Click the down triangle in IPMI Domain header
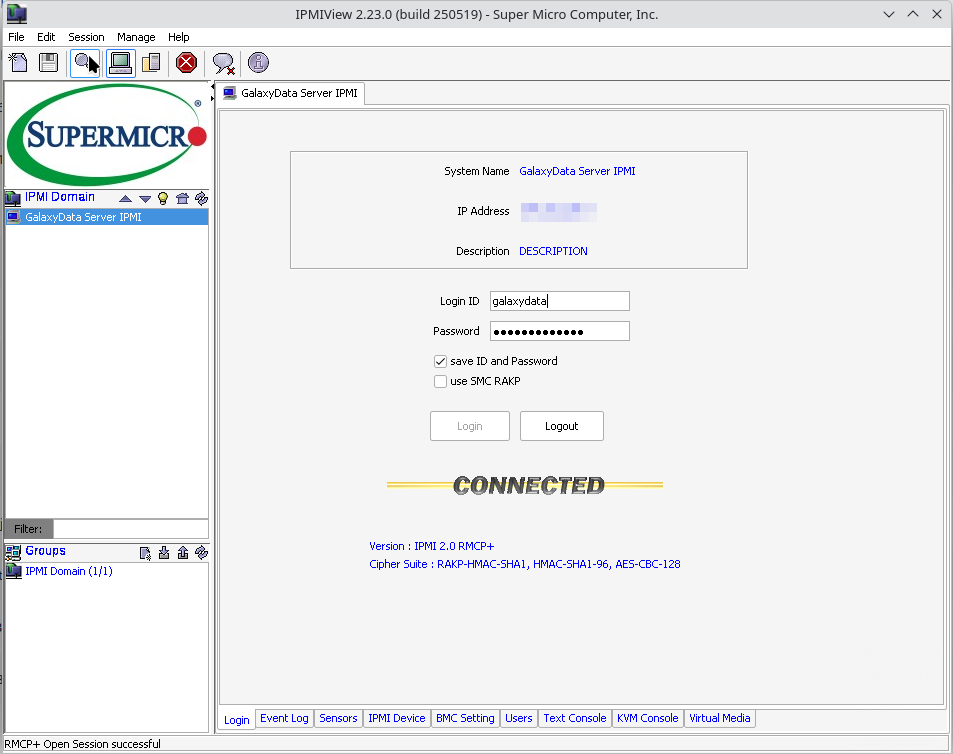This screenshot has width=953, height=754. [145, 199]
